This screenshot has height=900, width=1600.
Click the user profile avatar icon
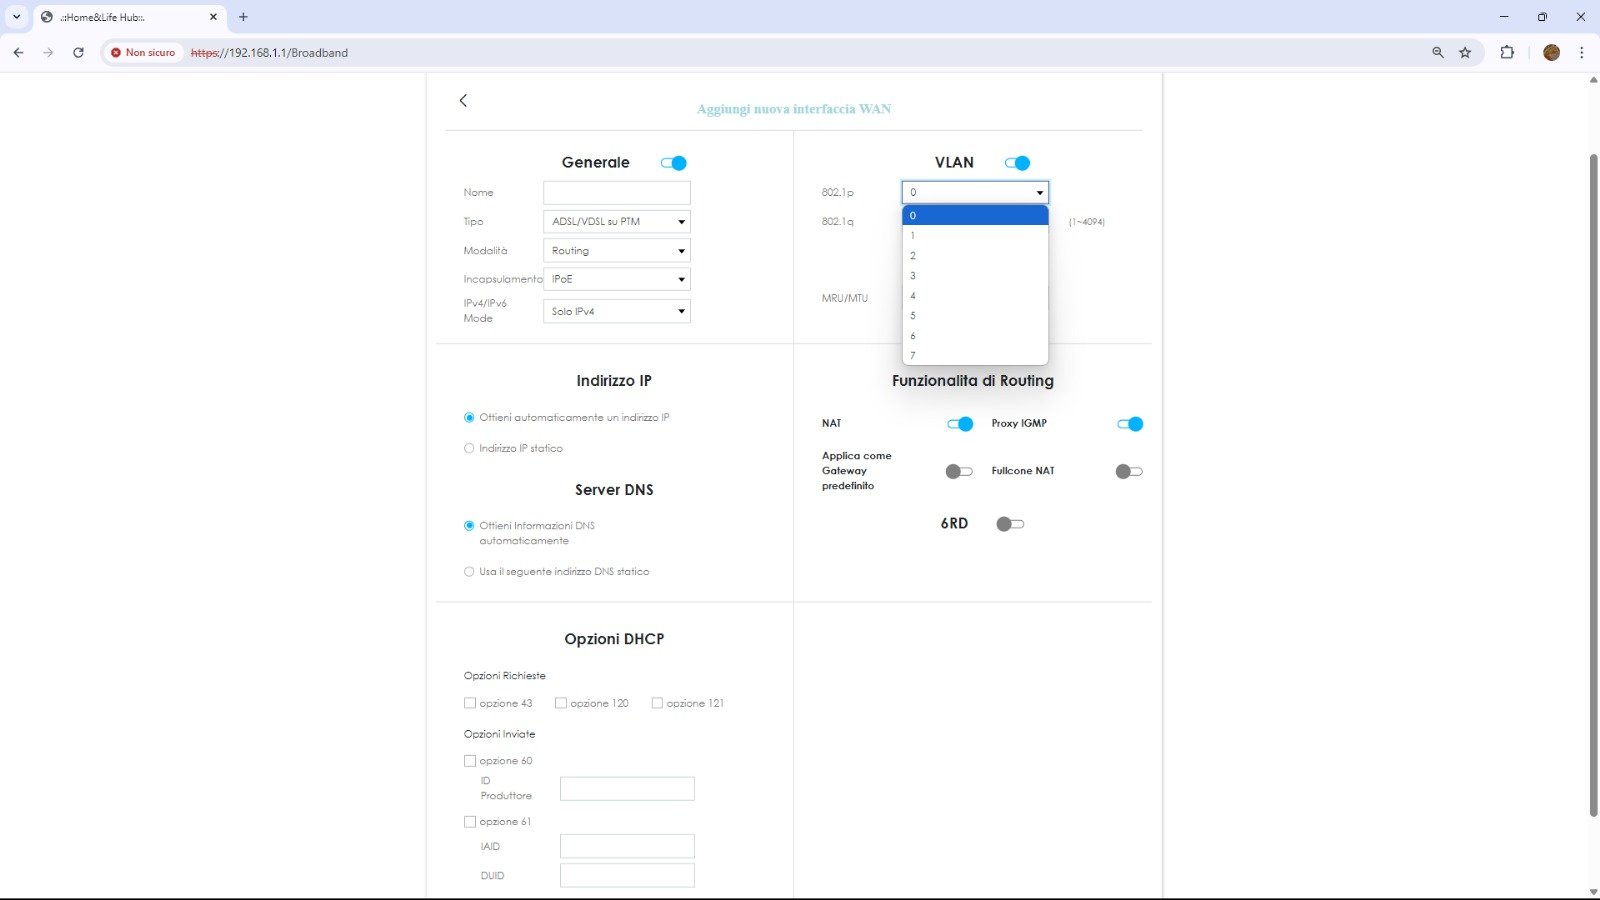[x=1551, y=52]
